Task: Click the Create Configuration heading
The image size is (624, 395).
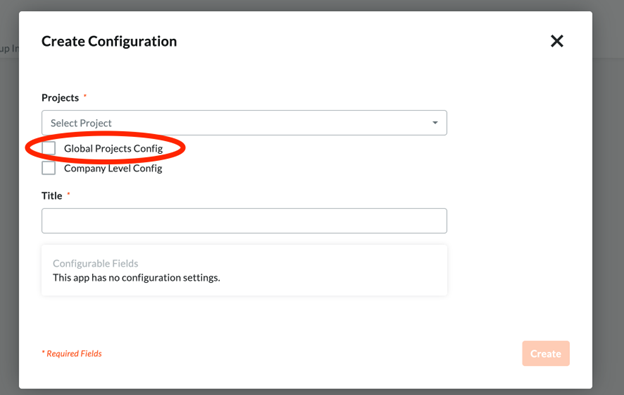Action: coord(109,41)
